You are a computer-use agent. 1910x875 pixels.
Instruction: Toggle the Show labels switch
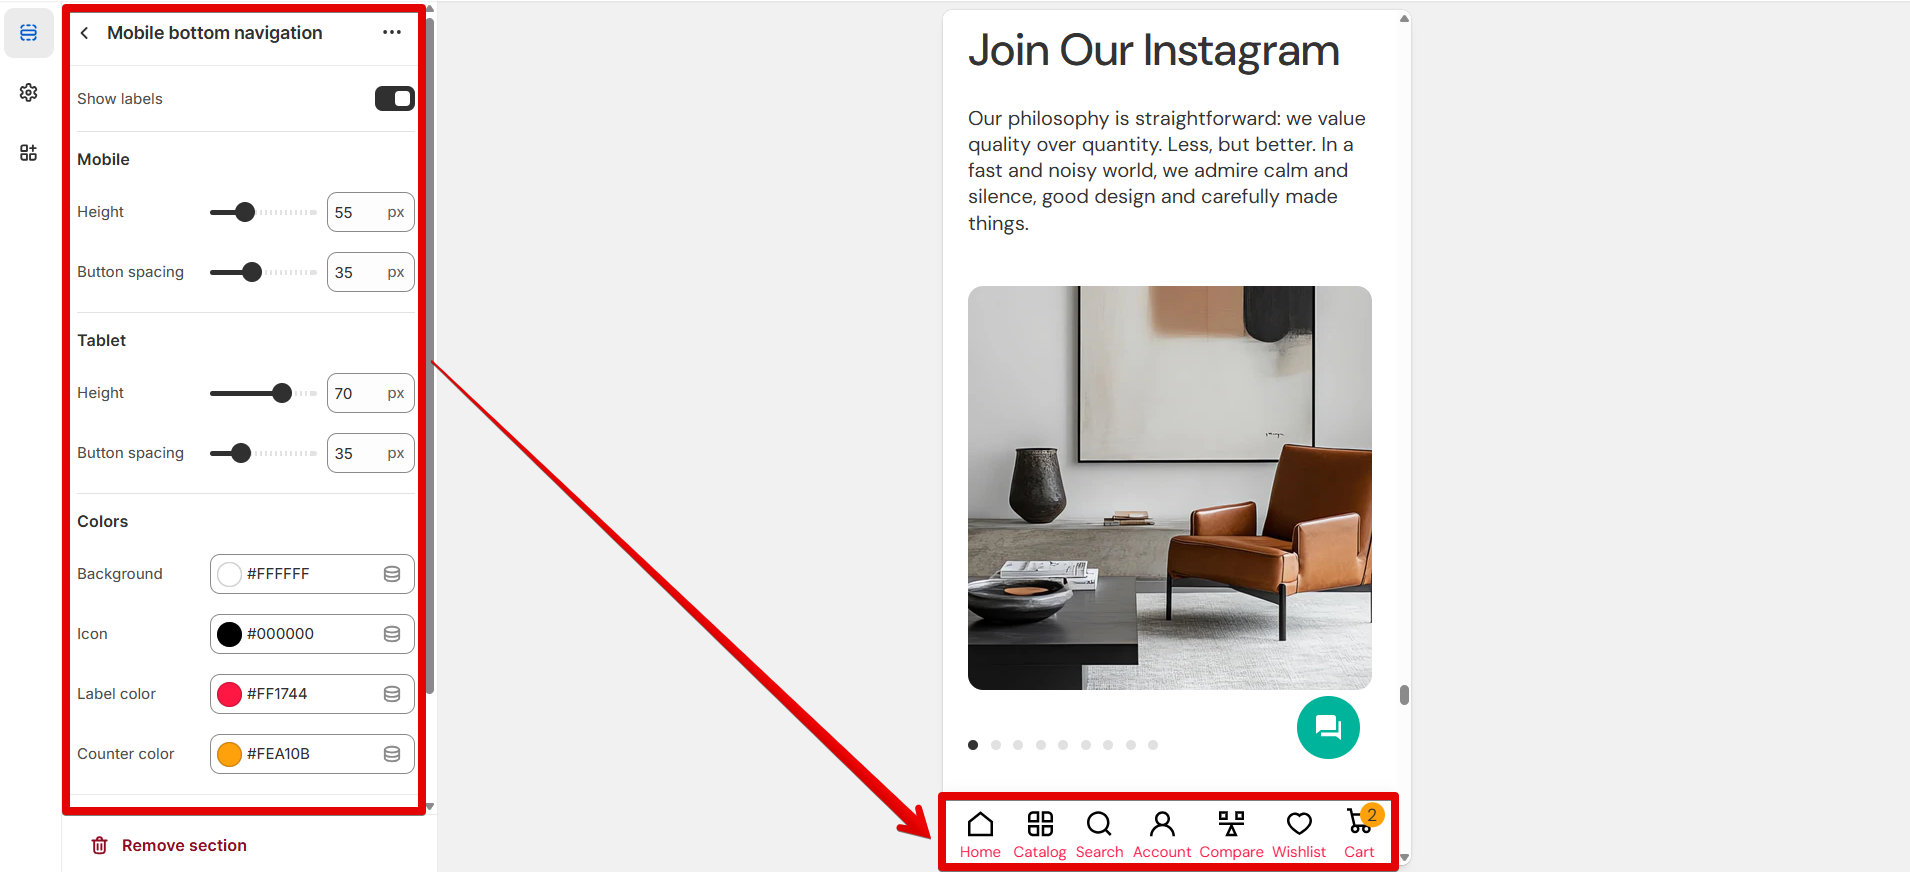pyautogui.click(x=395, y=98)
